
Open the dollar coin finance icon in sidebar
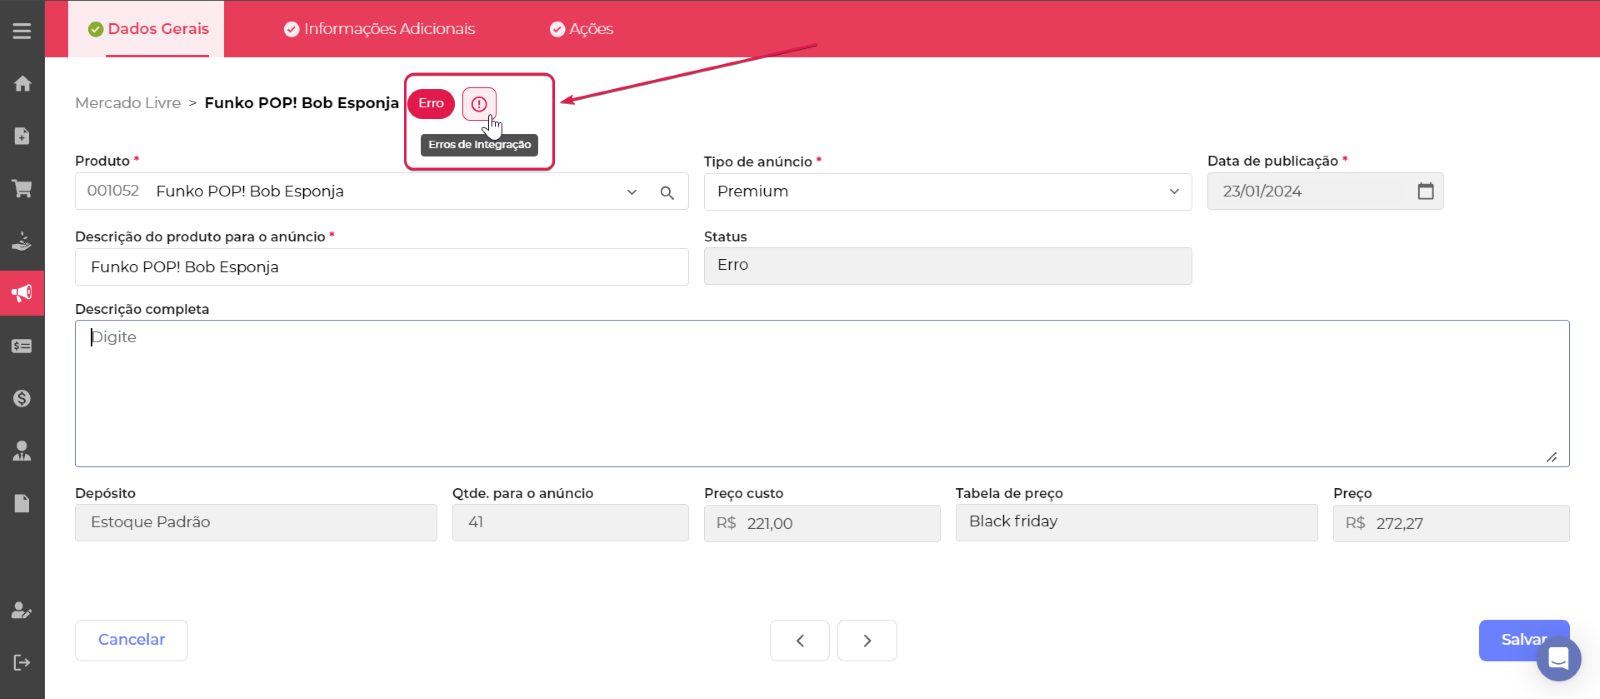22,398
